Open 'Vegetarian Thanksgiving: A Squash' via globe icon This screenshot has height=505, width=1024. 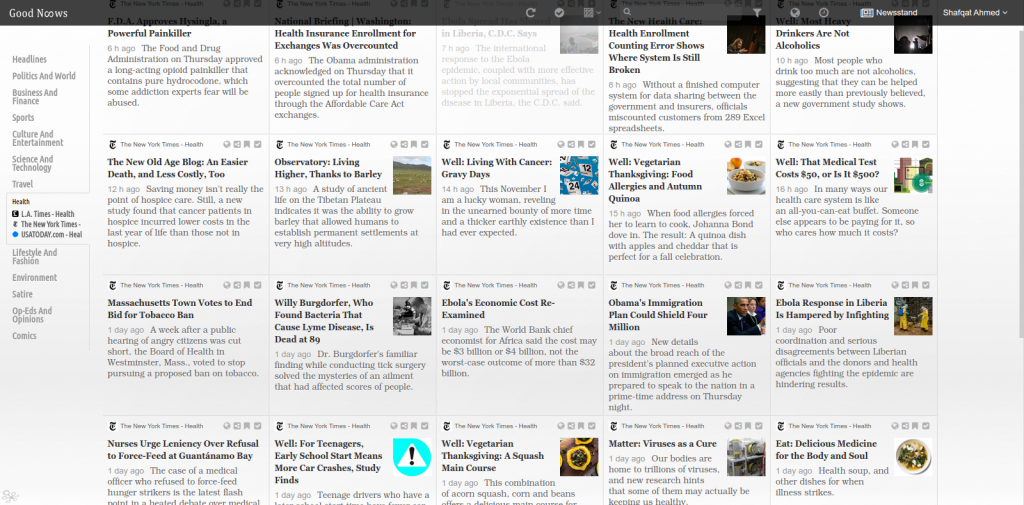pyautogui.click(x=562, y=426)
